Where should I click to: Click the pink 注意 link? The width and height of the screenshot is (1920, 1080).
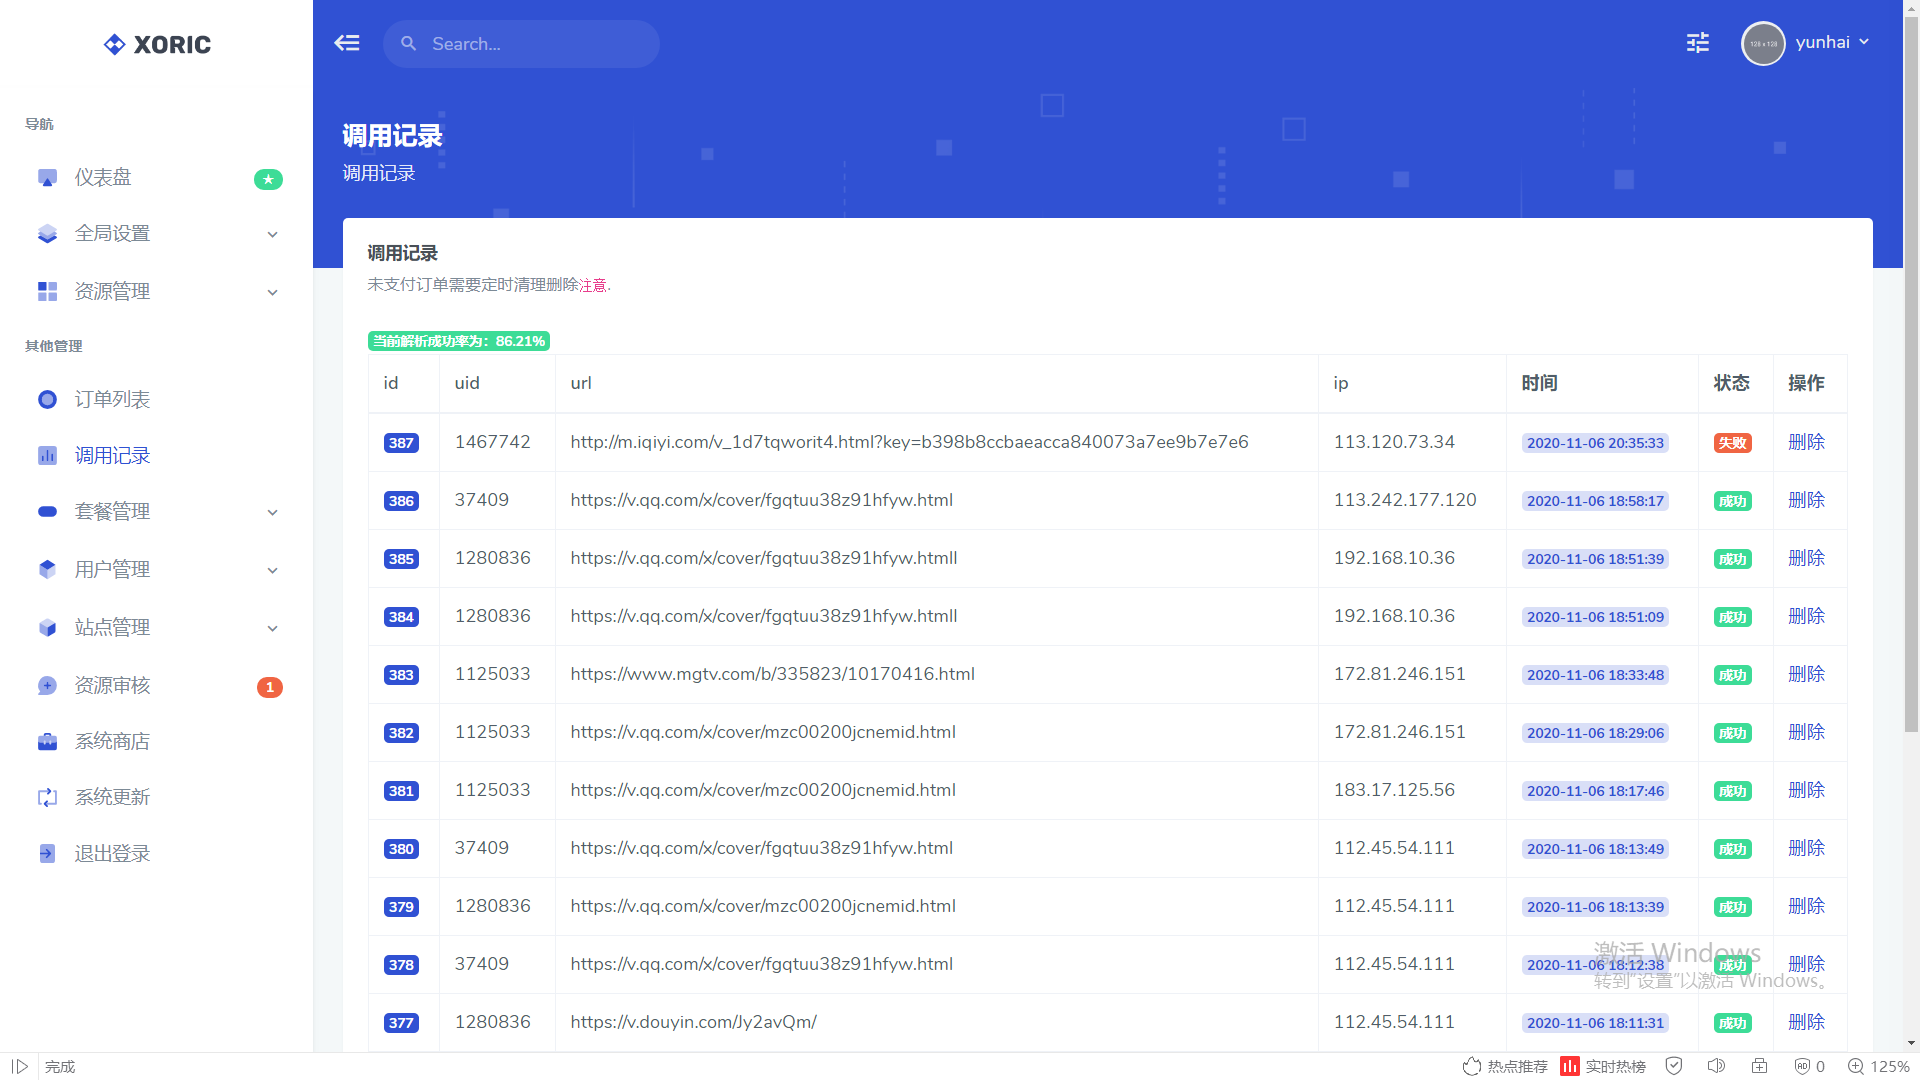[593, 285]
